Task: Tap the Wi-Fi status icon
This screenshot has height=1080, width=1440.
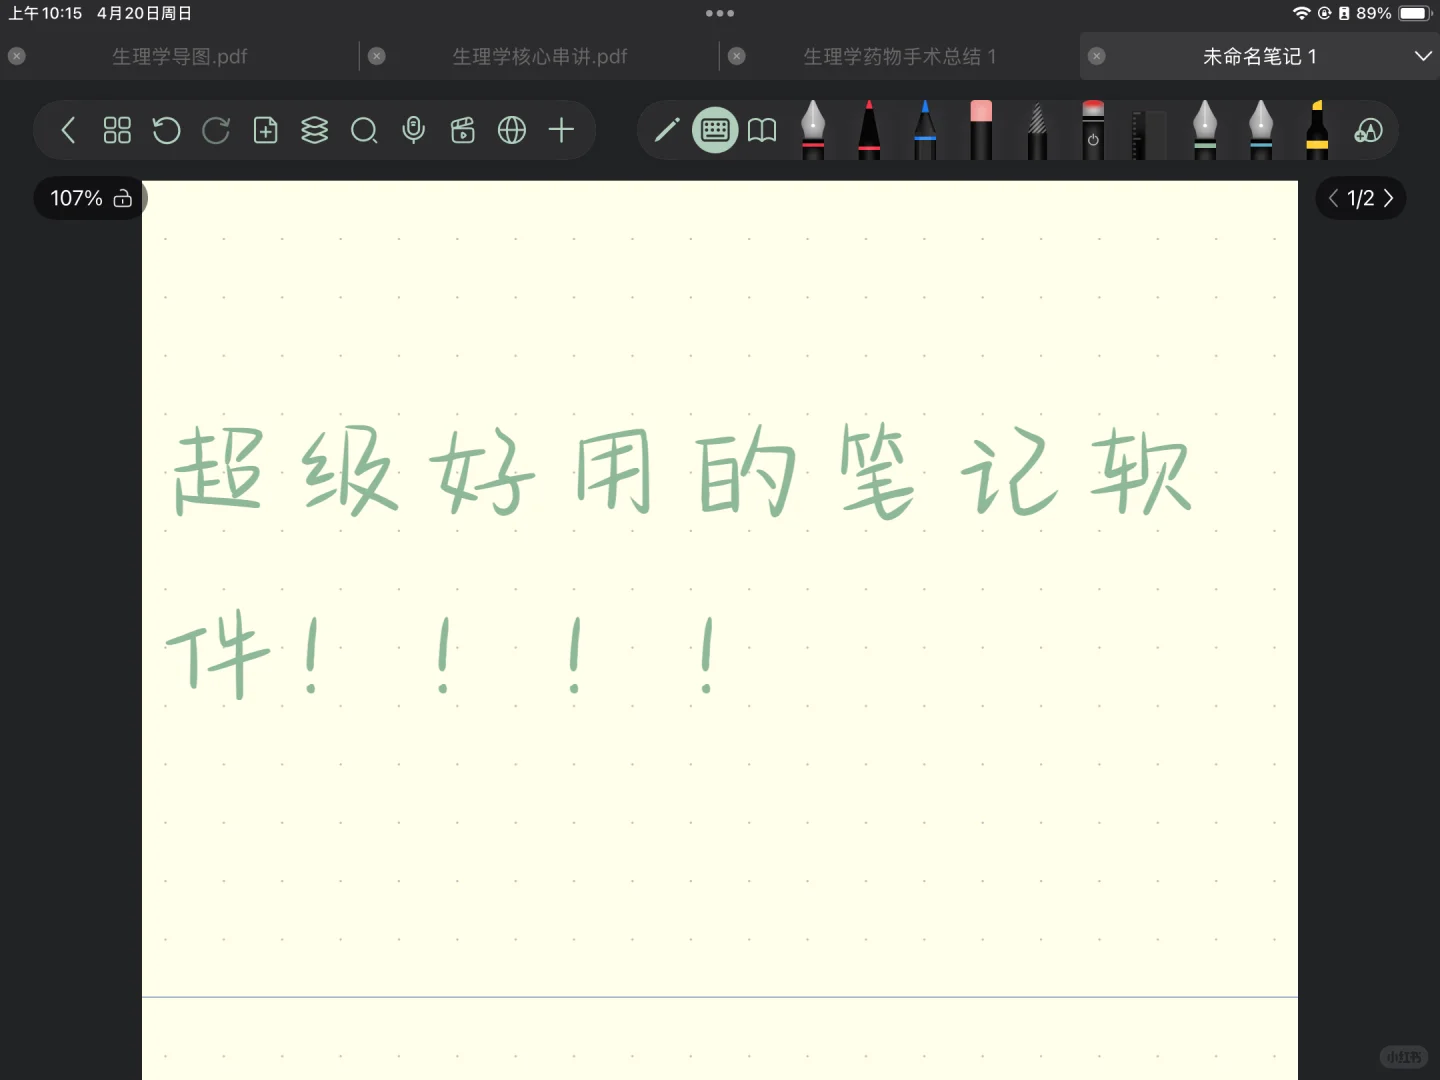Action: [1301, 13]
